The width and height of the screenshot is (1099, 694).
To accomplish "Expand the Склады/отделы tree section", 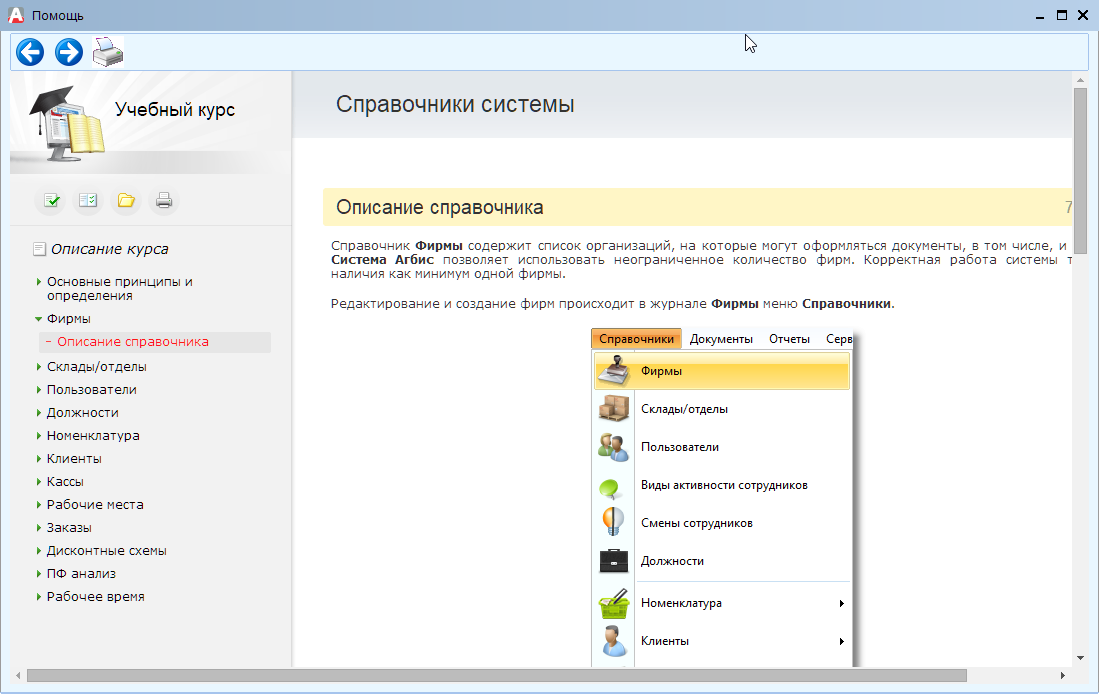I will click(x=39, y=367).
